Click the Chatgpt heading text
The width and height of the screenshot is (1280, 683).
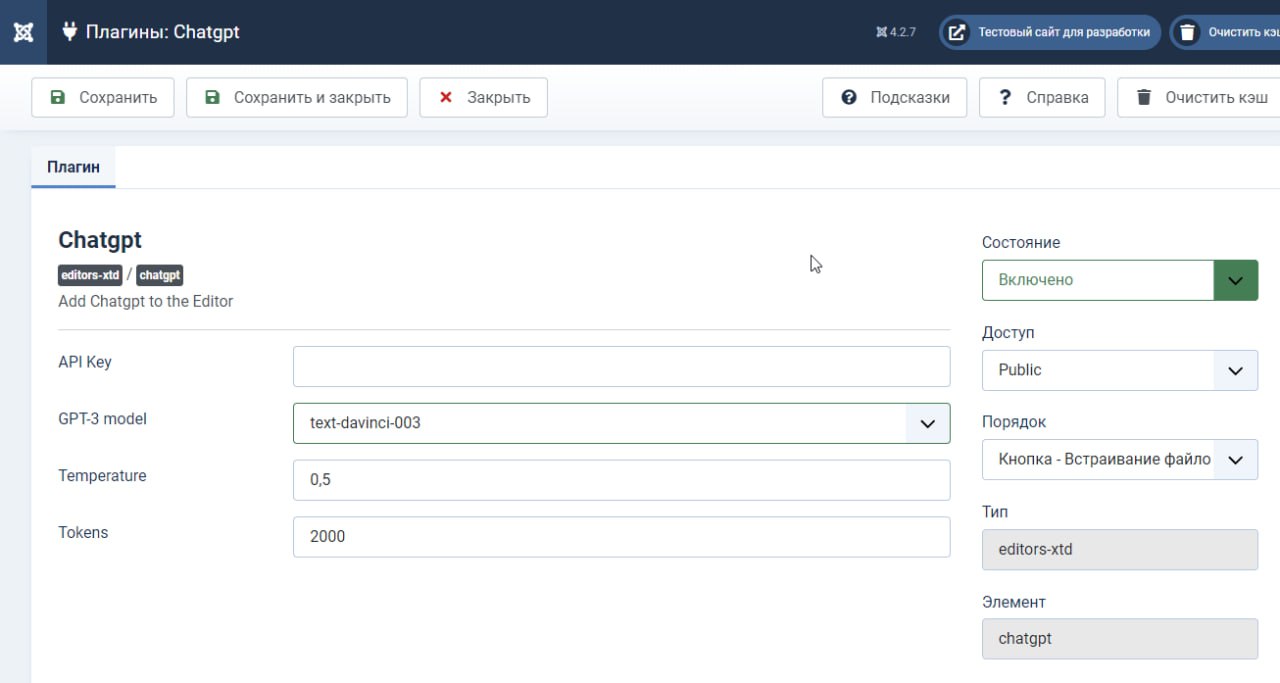pyautogui.click(x=100, y=240)
